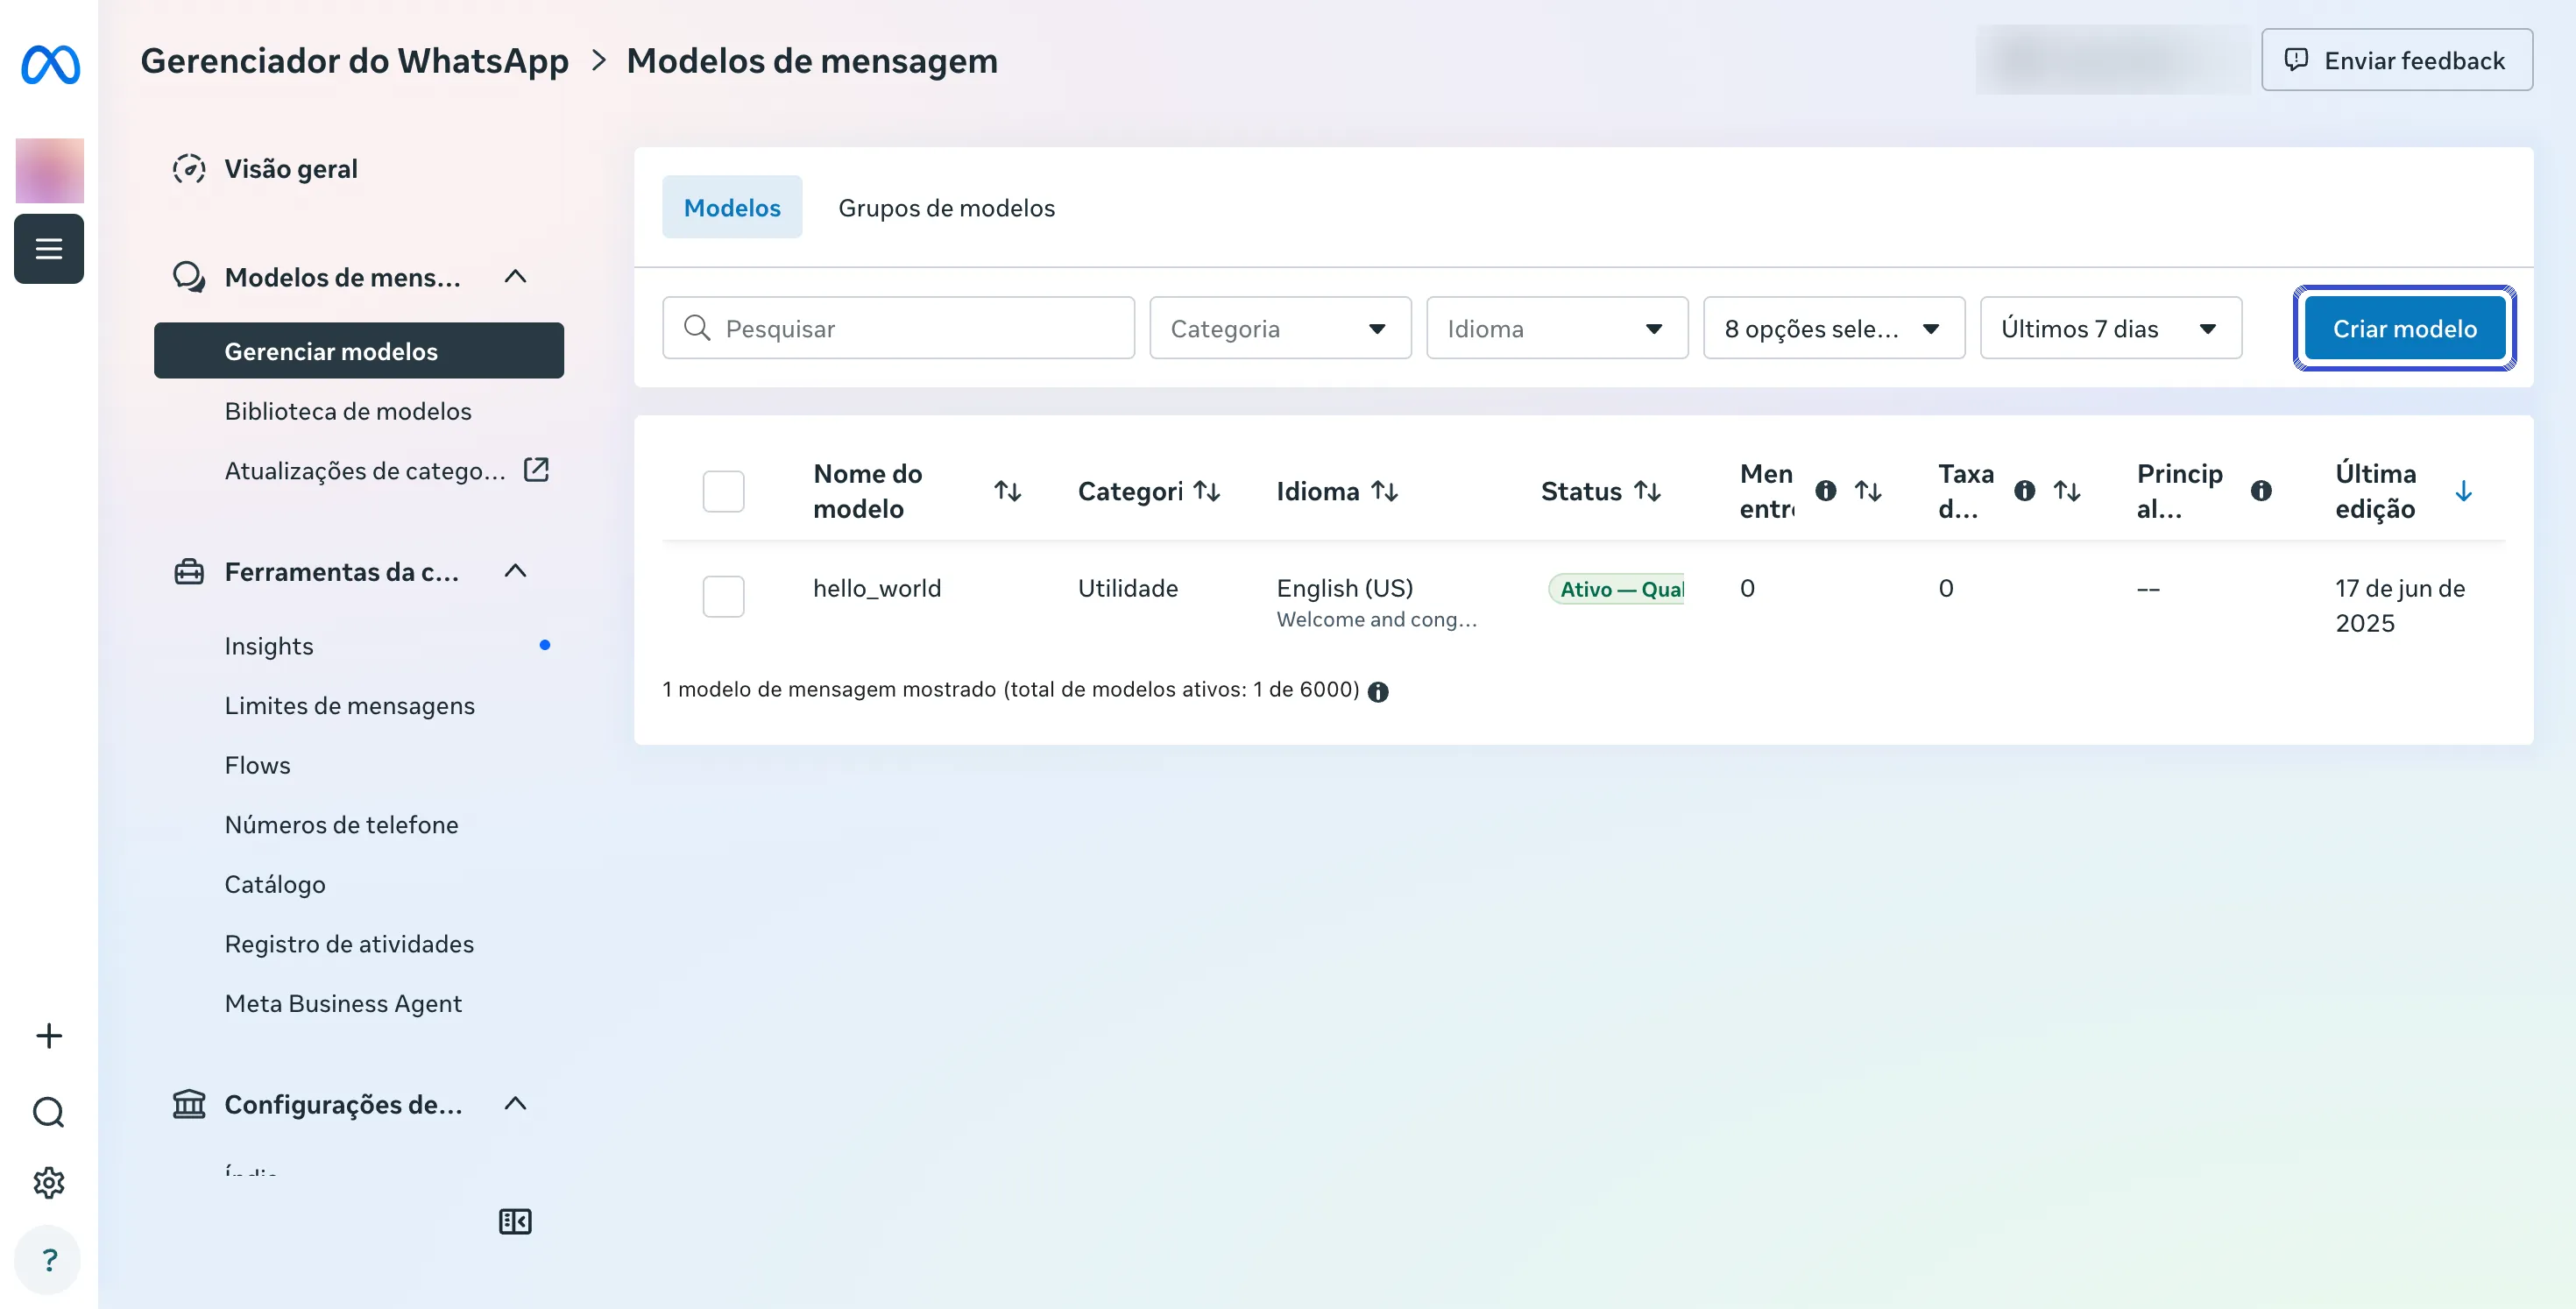Click the business account avatar thumbnail
Image resolution: width=2576 pixels, height=1309 pixels.
click(49, 171)
